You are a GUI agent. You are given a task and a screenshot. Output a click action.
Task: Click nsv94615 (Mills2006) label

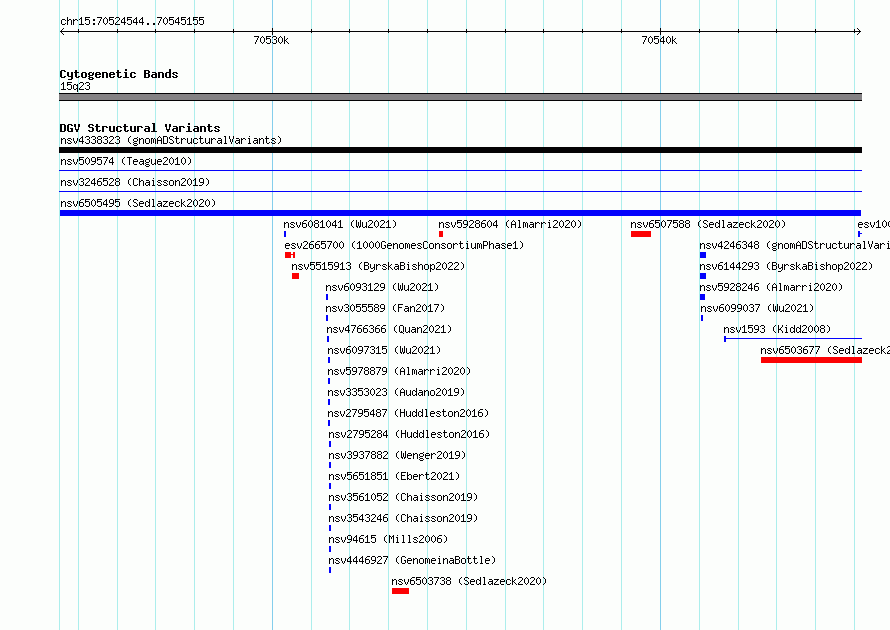(x=388, y=539)
